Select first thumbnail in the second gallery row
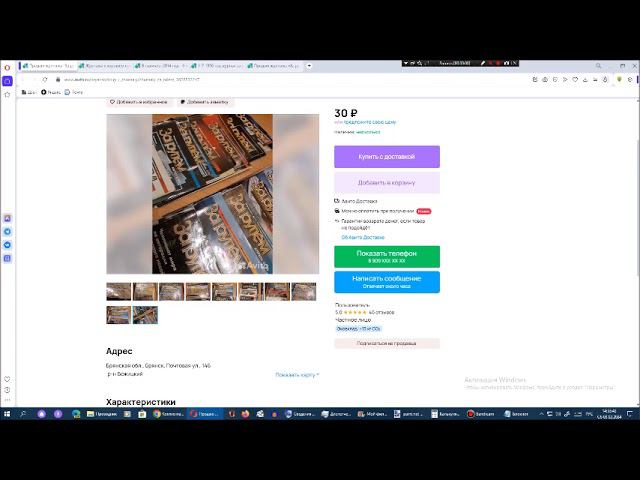Image resolution: width=640 pixels, height=480 pixels. pyautogui.click(x=119, y=315)
